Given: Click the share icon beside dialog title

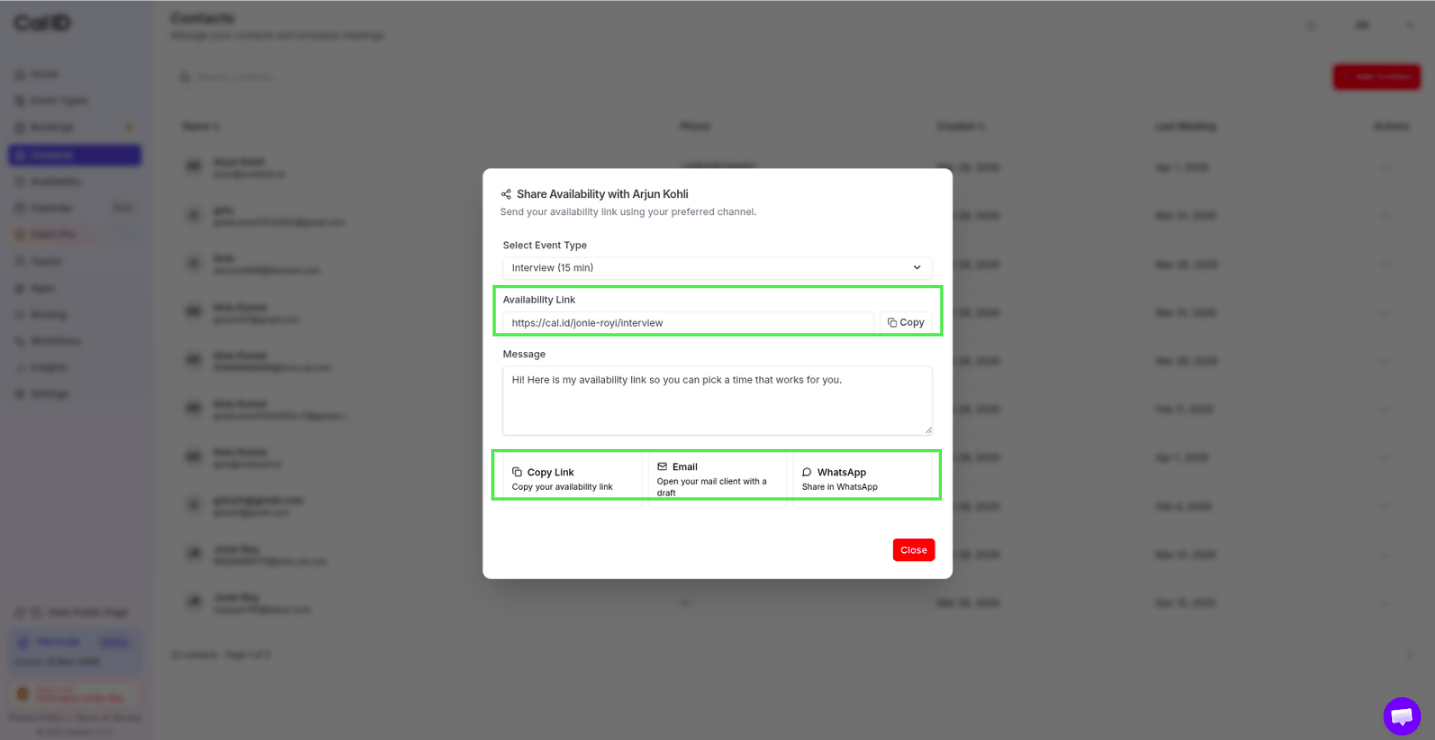Looking at the screenshot, I should click(x=506, y=194).
